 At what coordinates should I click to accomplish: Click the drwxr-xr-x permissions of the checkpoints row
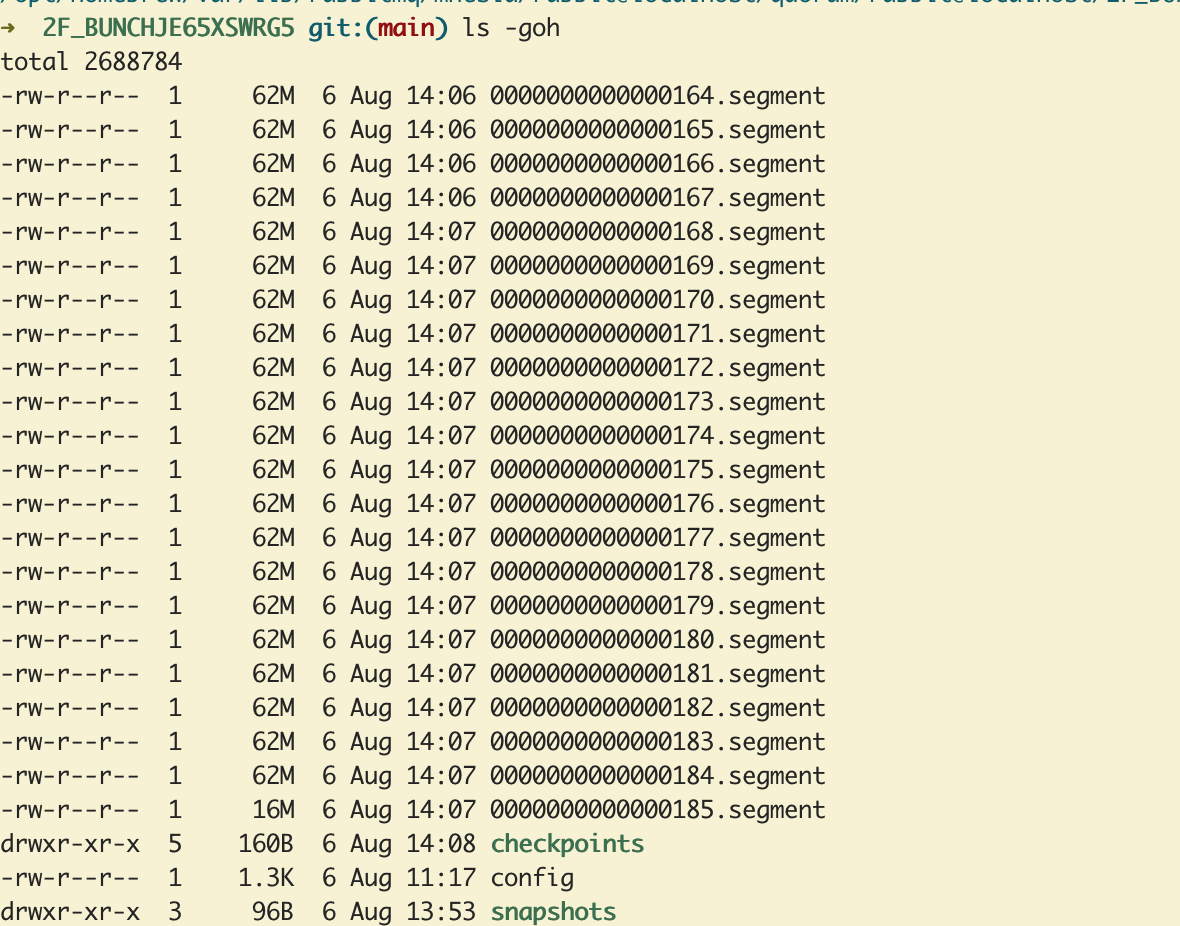click(x=70, y=844)
